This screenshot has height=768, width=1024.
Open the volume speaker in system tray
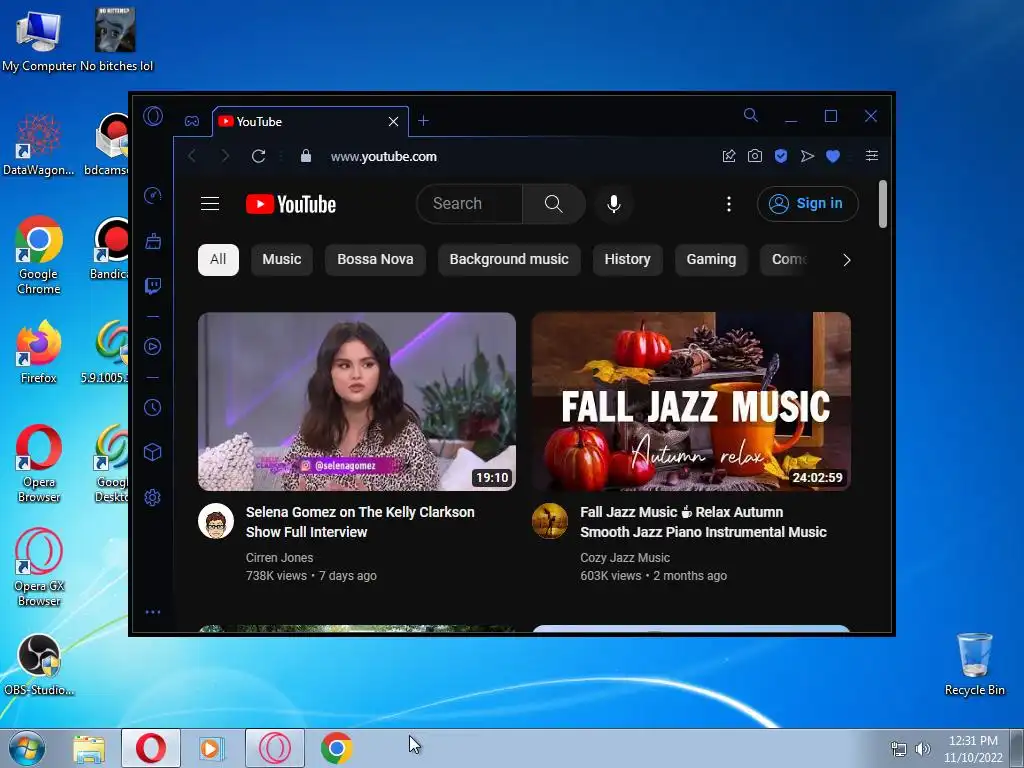coord(923,749)
